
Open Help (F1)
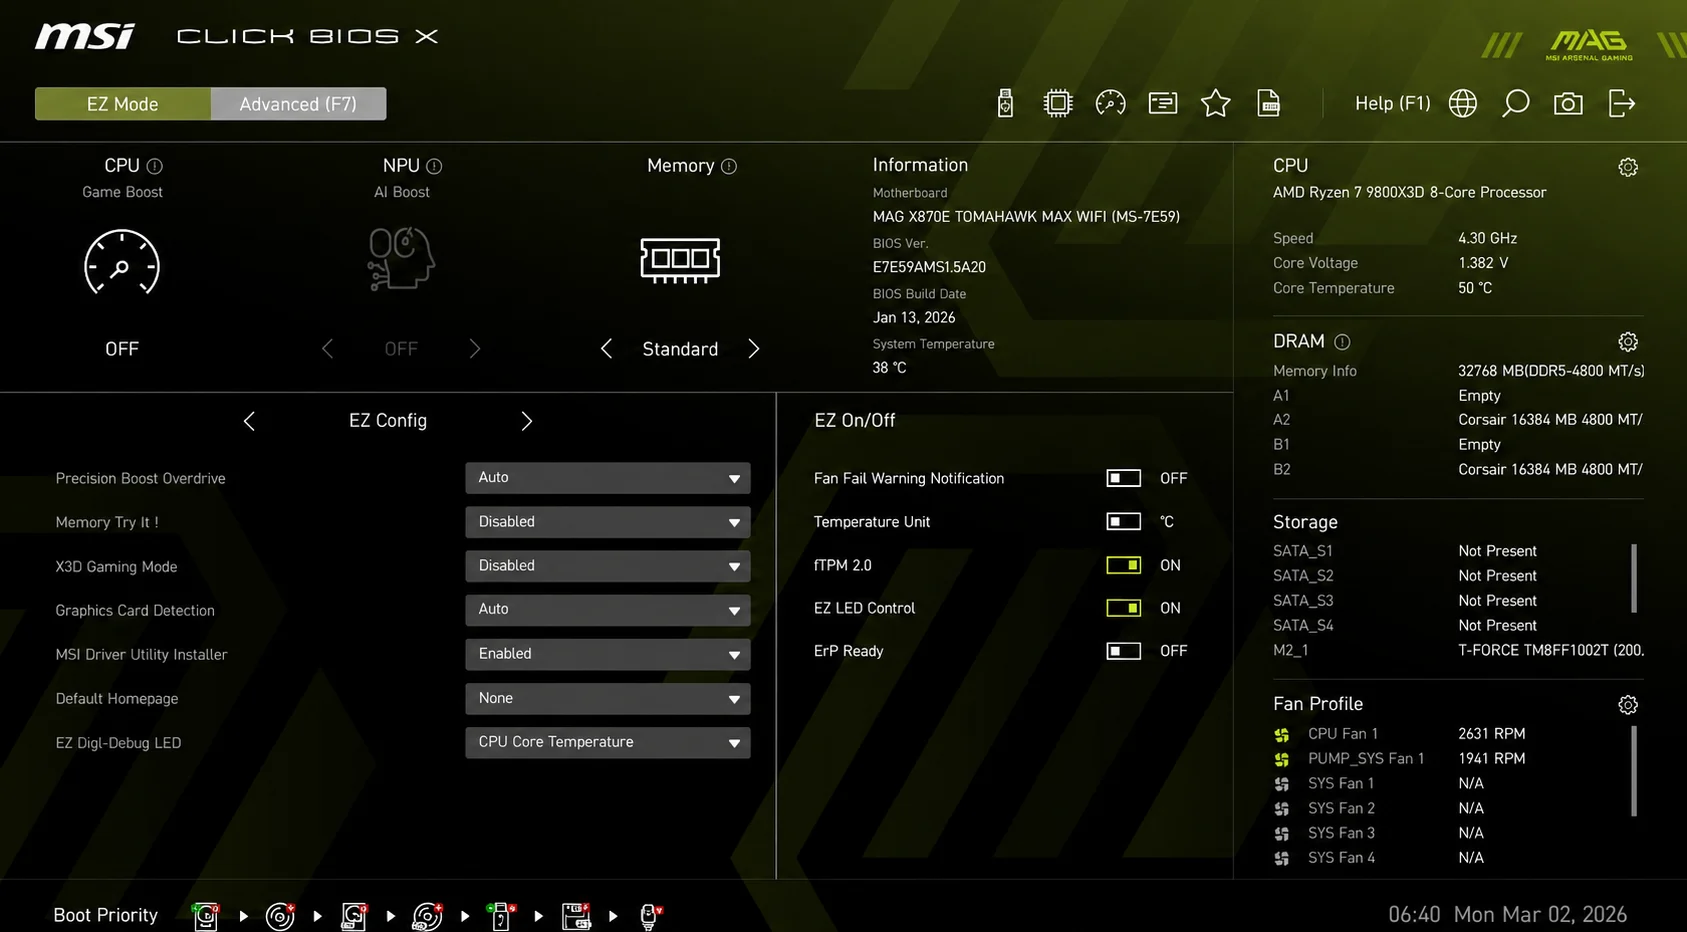pyautogui.click(x=1392, y=103)
